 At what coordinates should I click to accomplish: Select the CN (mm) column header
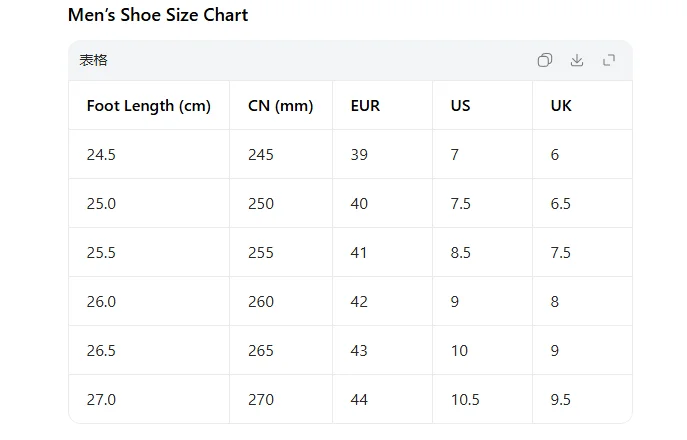coord(280,106)
